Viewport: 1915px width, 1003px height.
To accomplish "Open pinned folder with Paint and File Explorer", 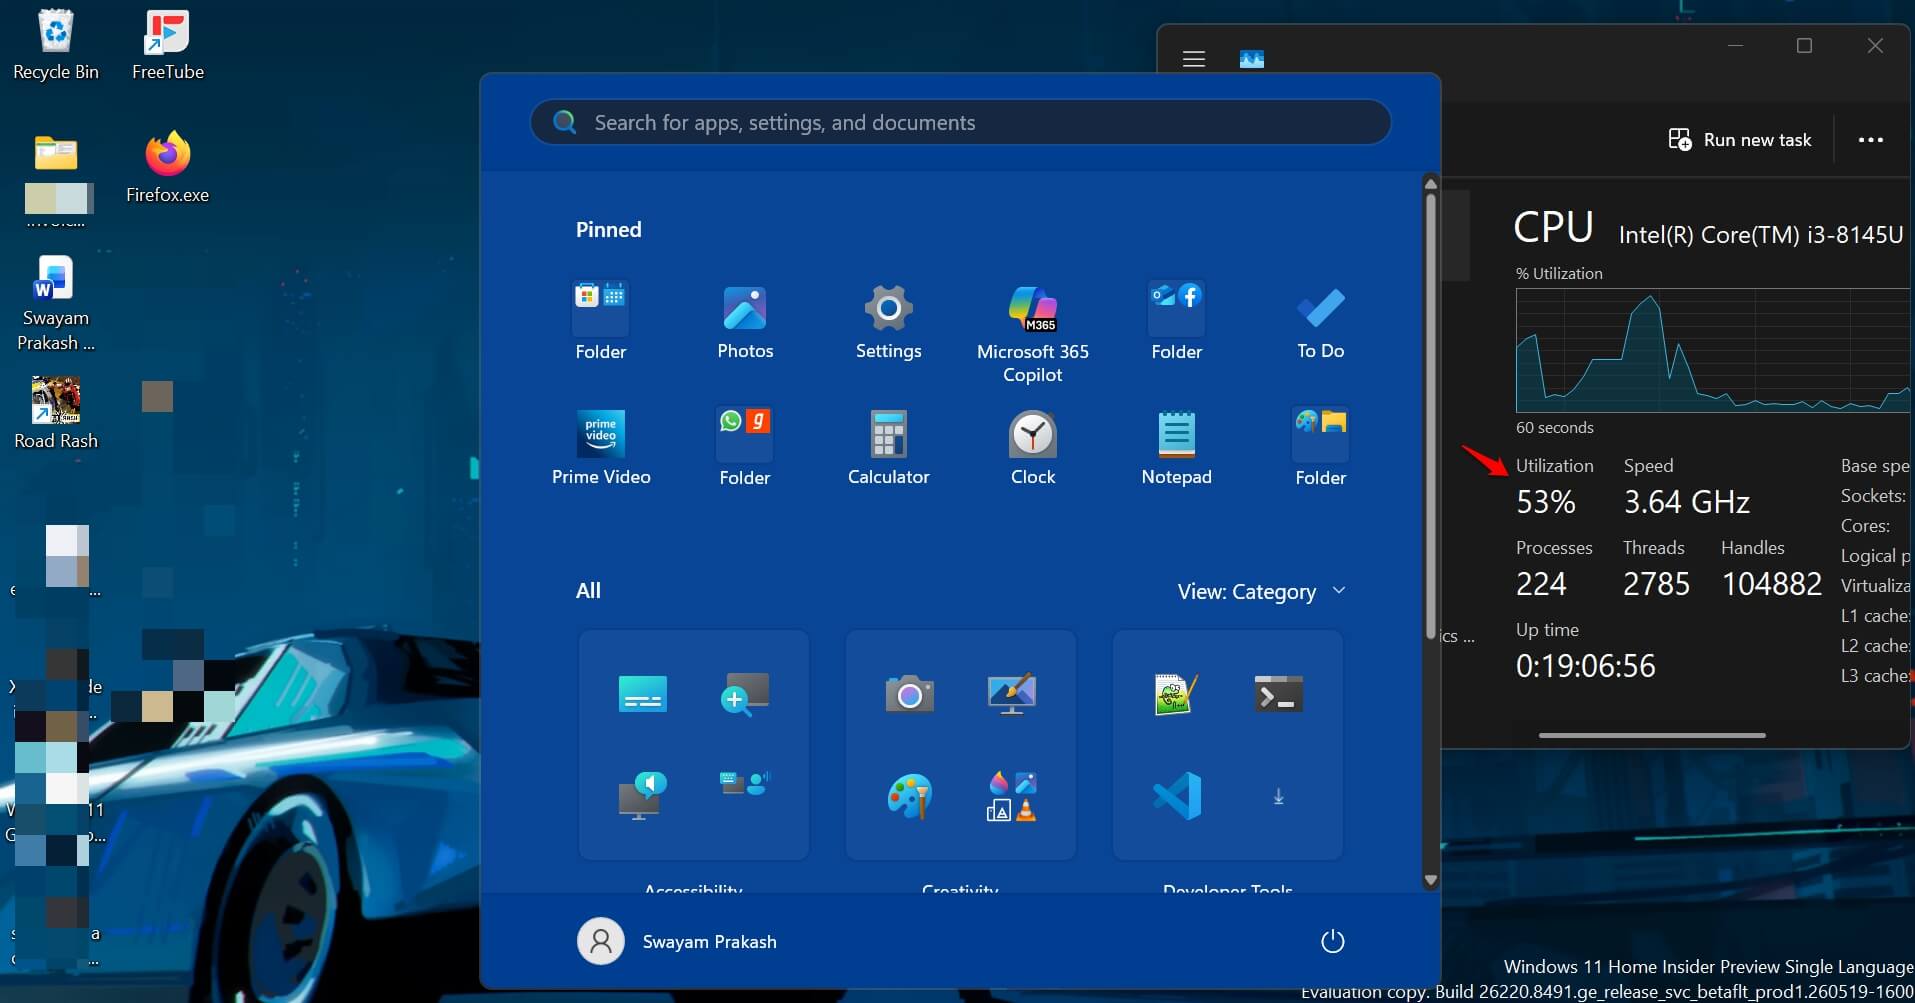I will click(x=1320, y=448).
